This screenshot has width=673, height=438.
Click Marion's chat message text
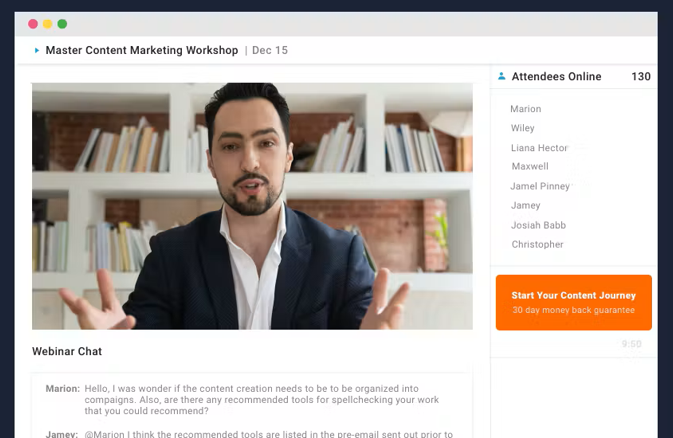point(262,400)
